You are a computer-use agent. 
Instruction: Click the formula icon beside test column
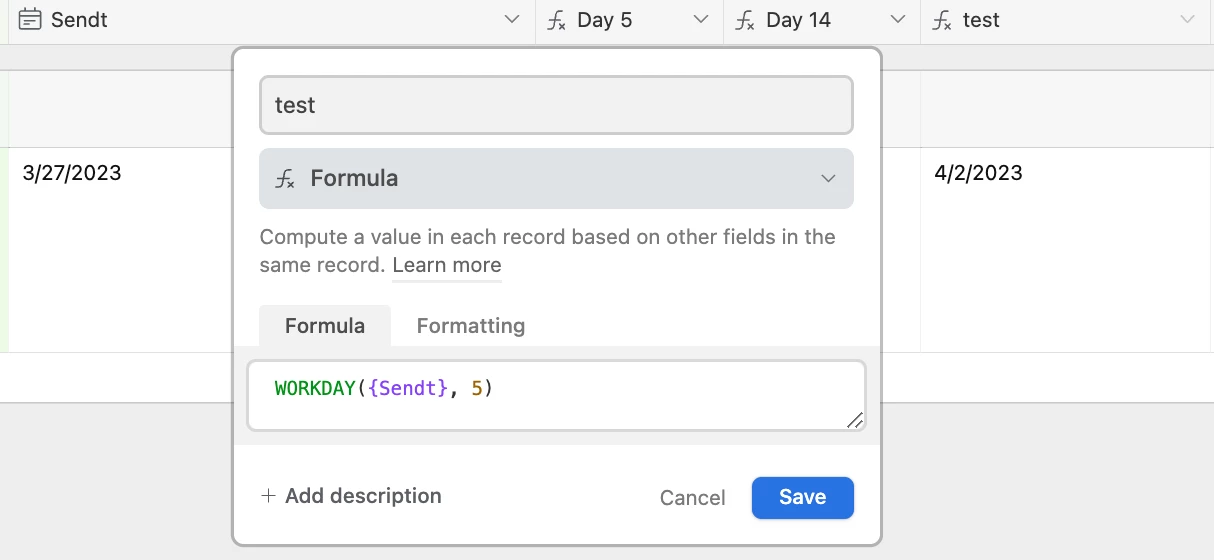coord(941,20)
